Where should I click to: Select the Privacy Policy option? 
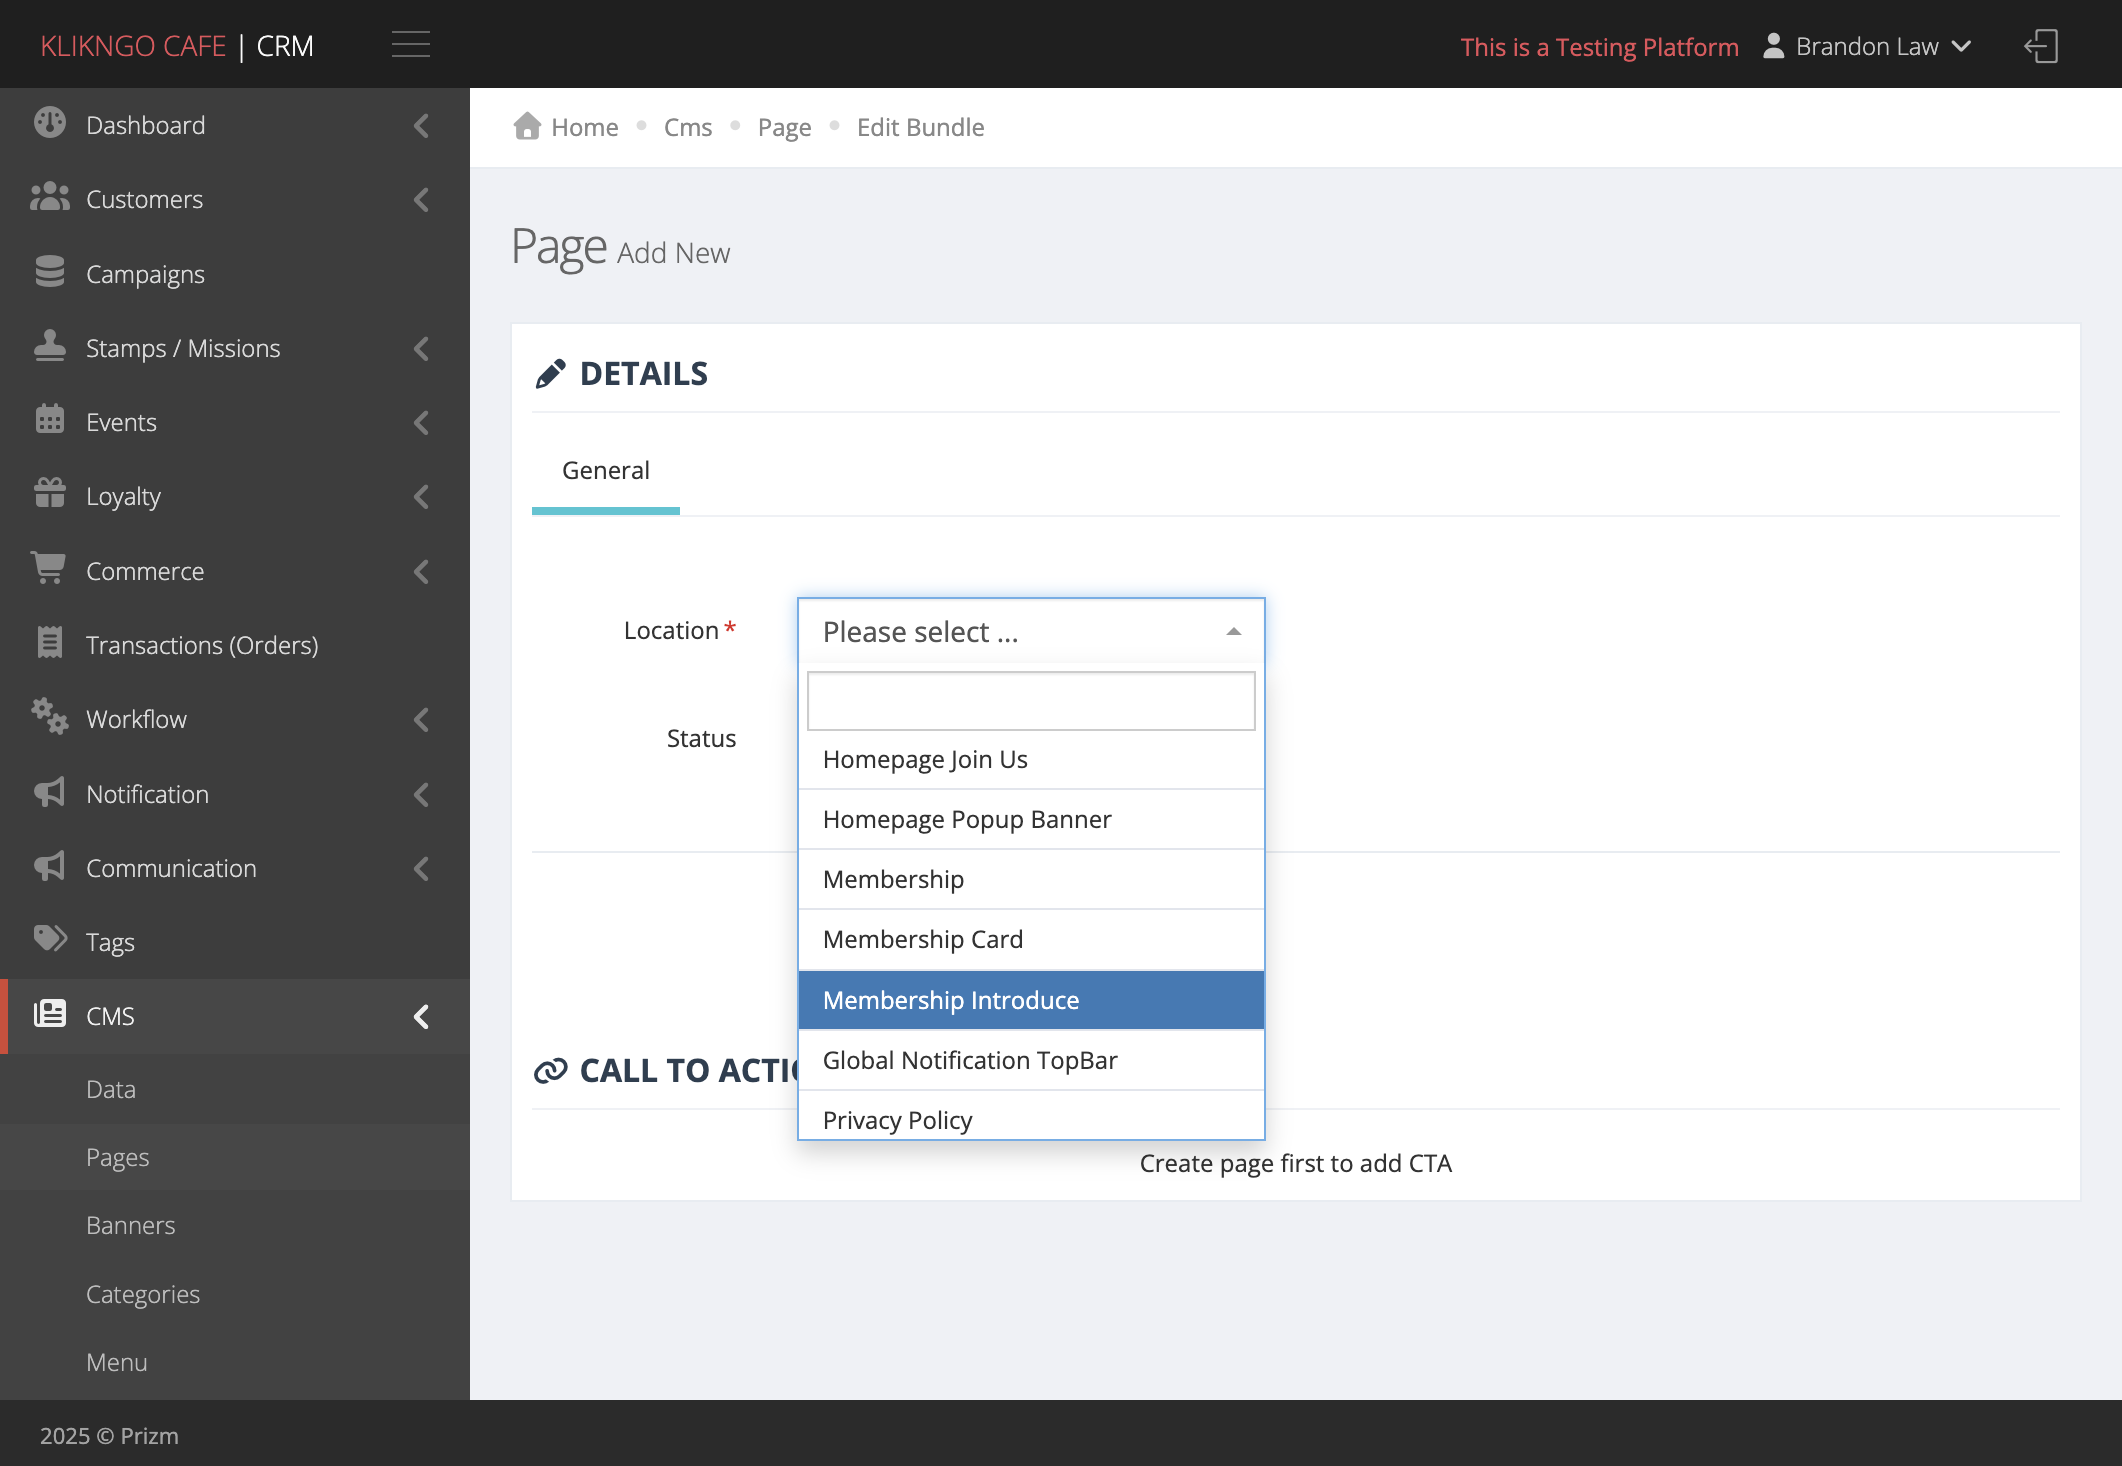pyautogui.click(x=1031, y=1116)
